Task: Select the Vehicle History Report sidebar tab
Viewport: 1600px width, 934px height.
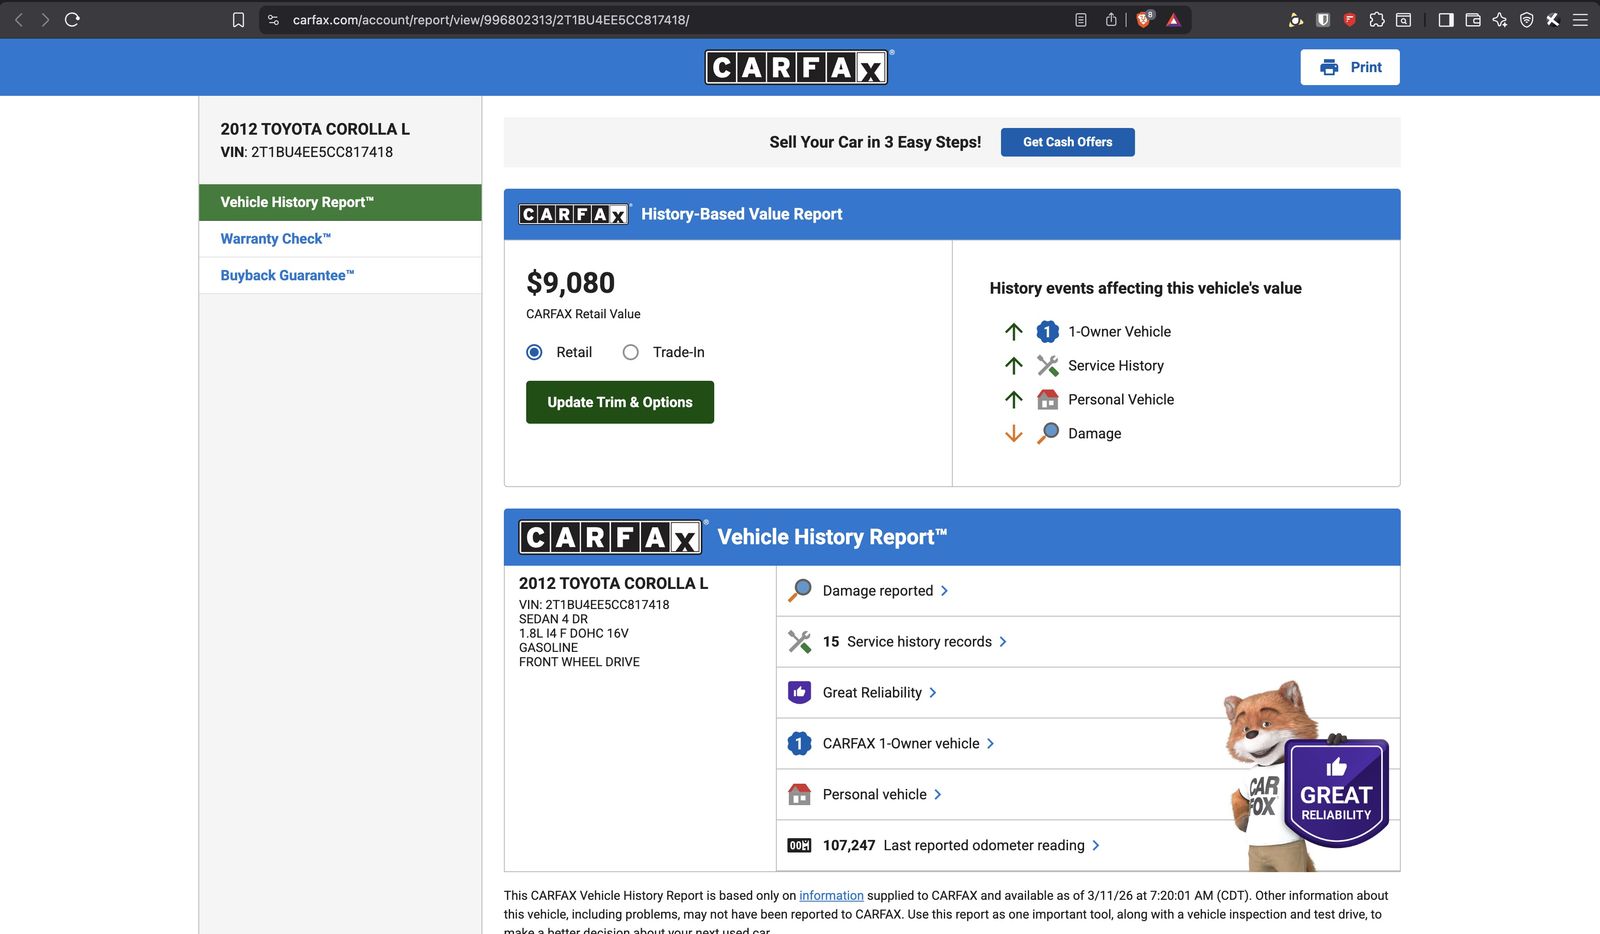Action: pos(297,202)
